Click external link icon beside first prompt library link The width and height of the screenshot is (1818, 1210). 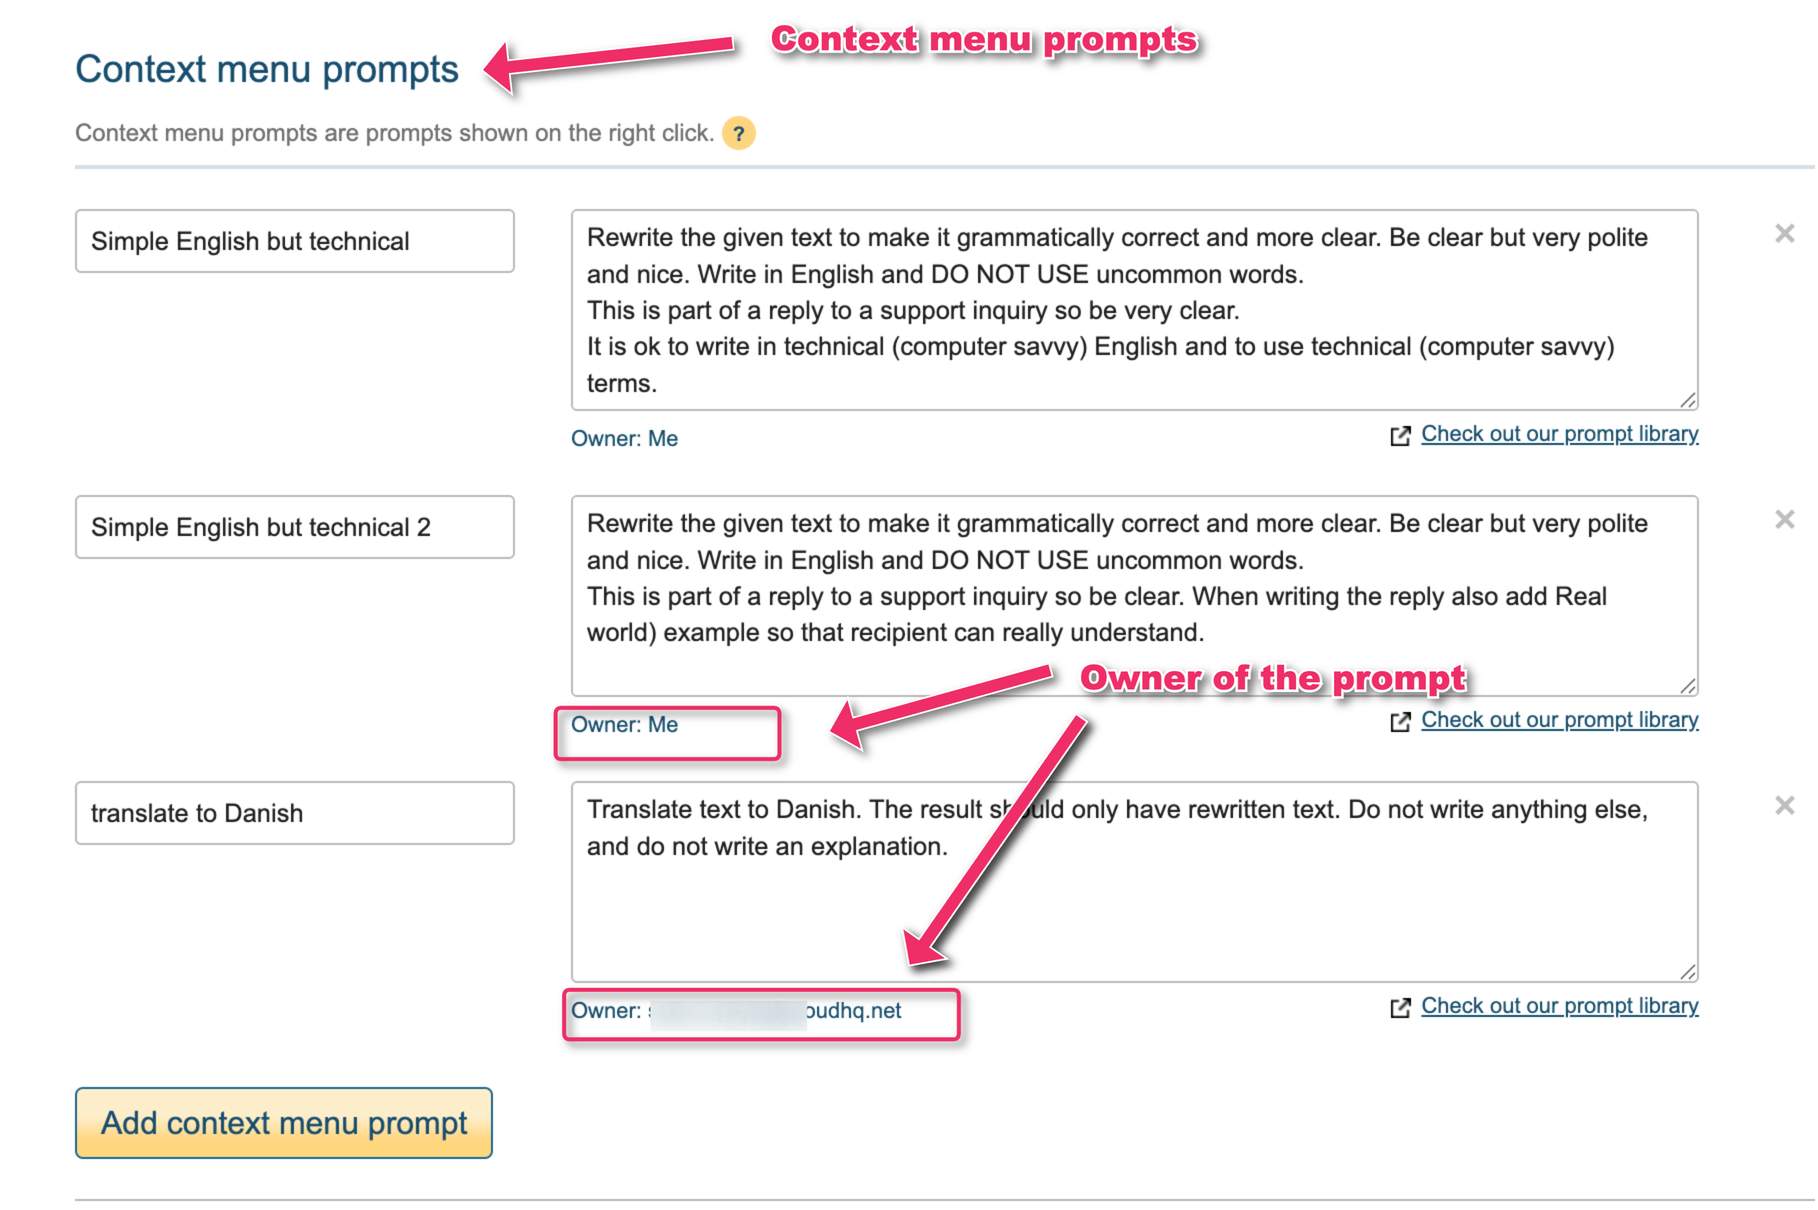pos(1400,436)
